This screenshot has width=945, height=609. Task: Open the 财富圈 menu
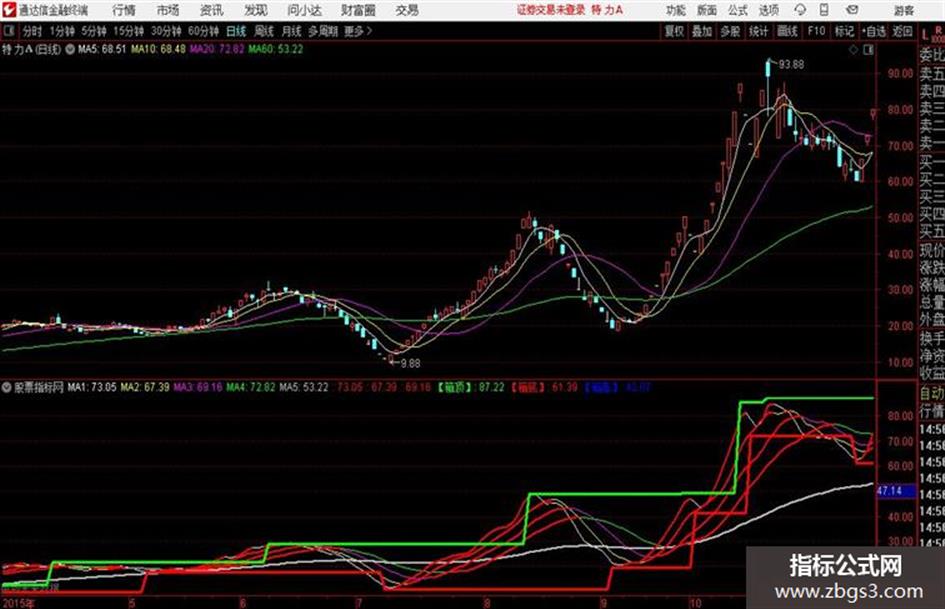click(358, 10)
